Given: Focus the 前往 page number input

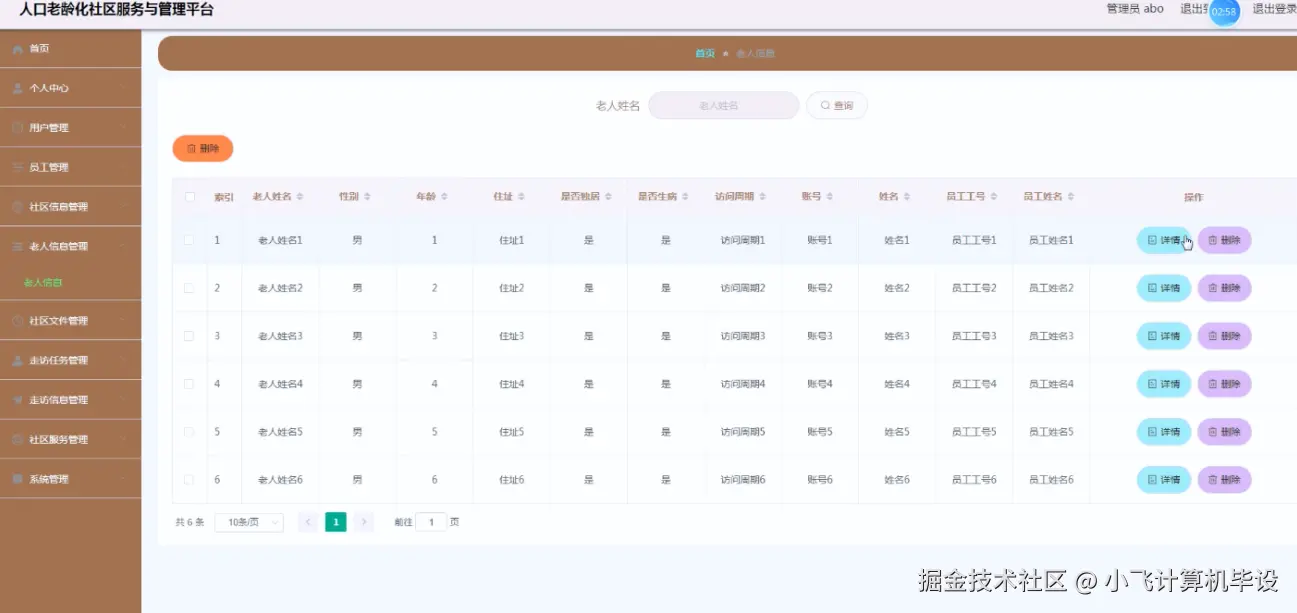Looking at the screenshot, I should click(431, 522).
